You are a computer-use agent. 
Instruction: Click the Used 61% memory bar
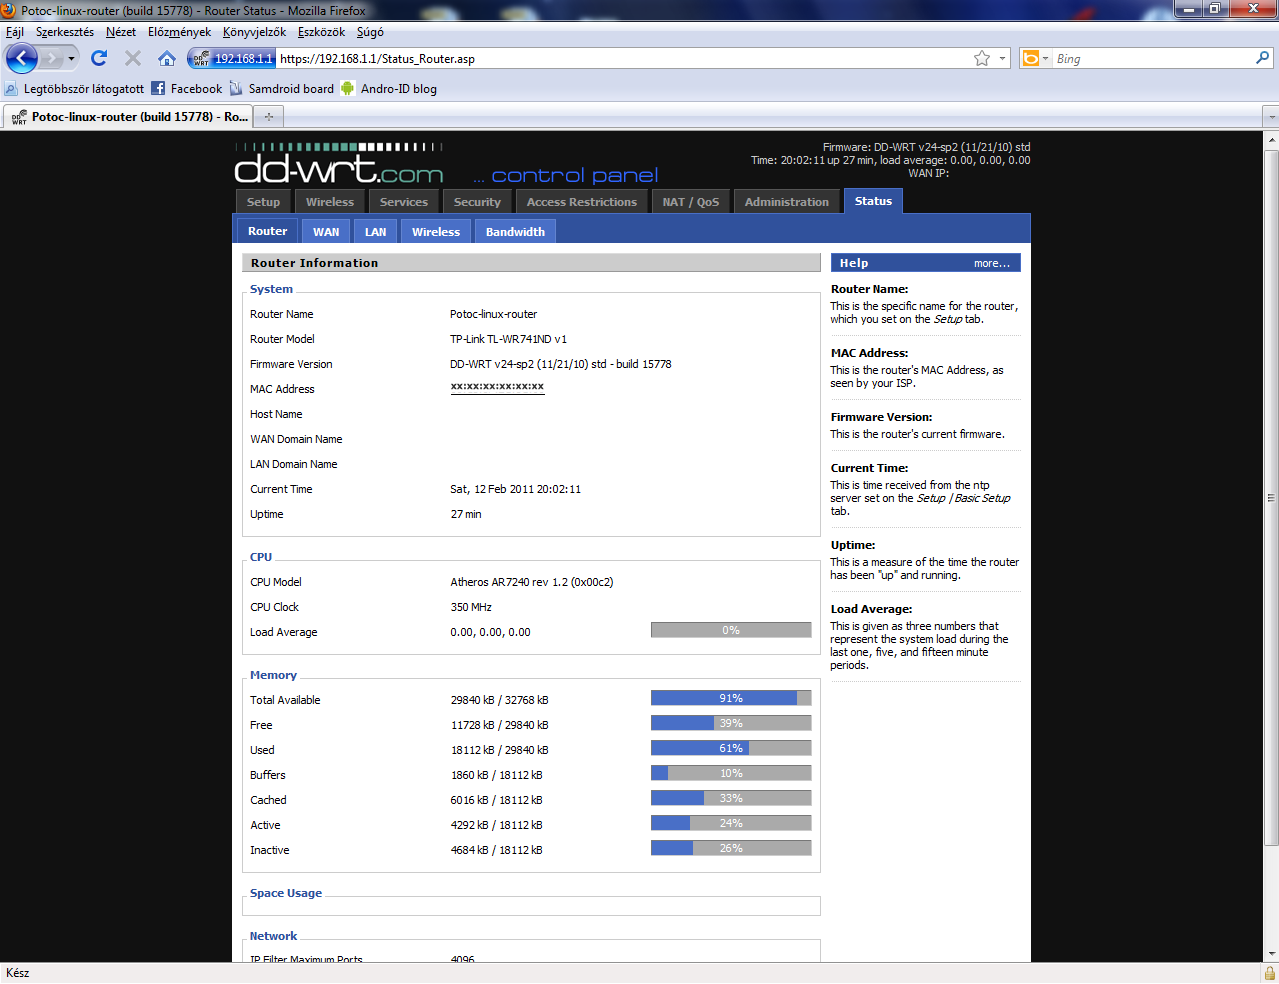click(x=731, y=748)
